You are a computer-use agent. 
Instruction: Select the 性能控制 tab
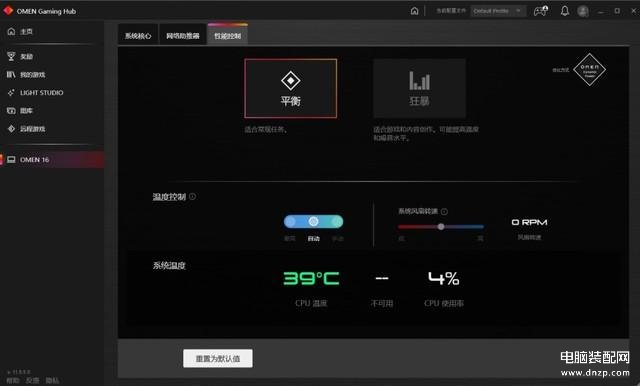point(228,35)
